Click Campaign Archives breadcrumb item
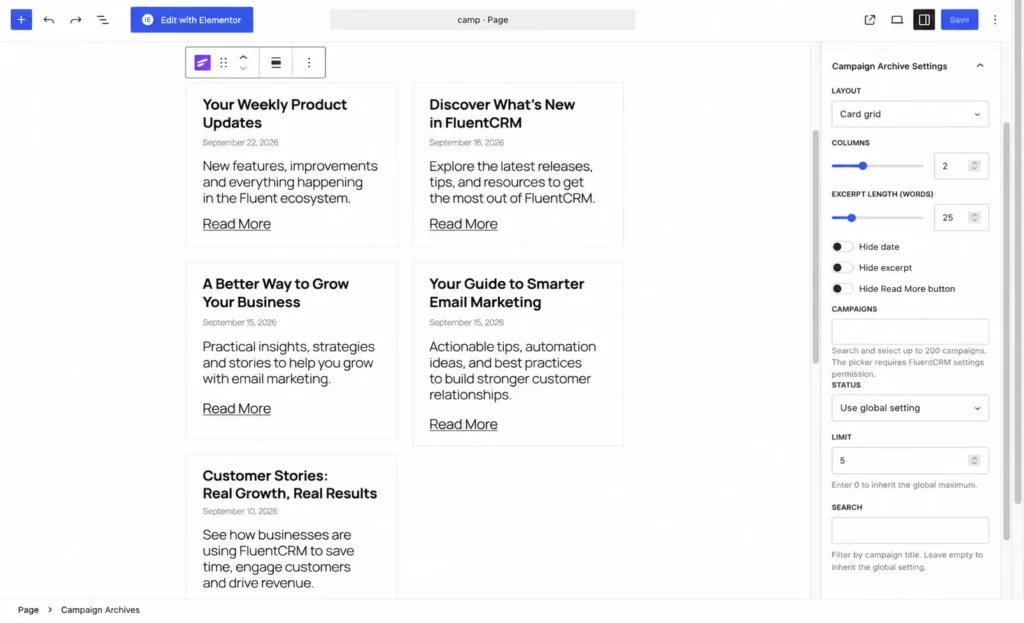This screenshot has width=1024, height=623. tap(100, 609)
